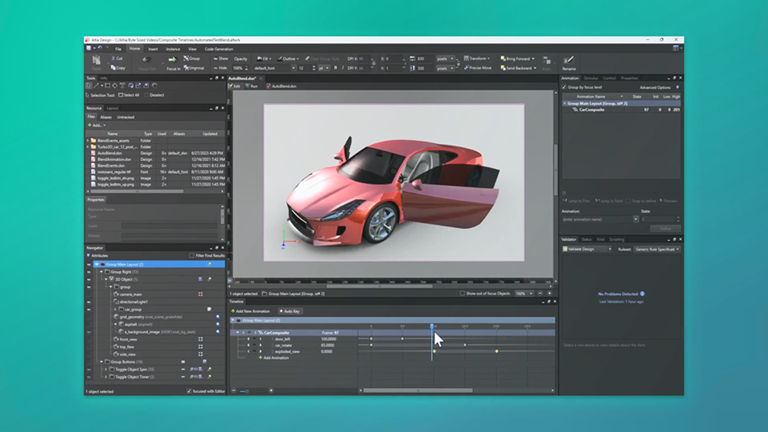This screenshot has width=768, height=432.
Task: Collapse the Group Main Layout tree node
Action: click(98, 264)
